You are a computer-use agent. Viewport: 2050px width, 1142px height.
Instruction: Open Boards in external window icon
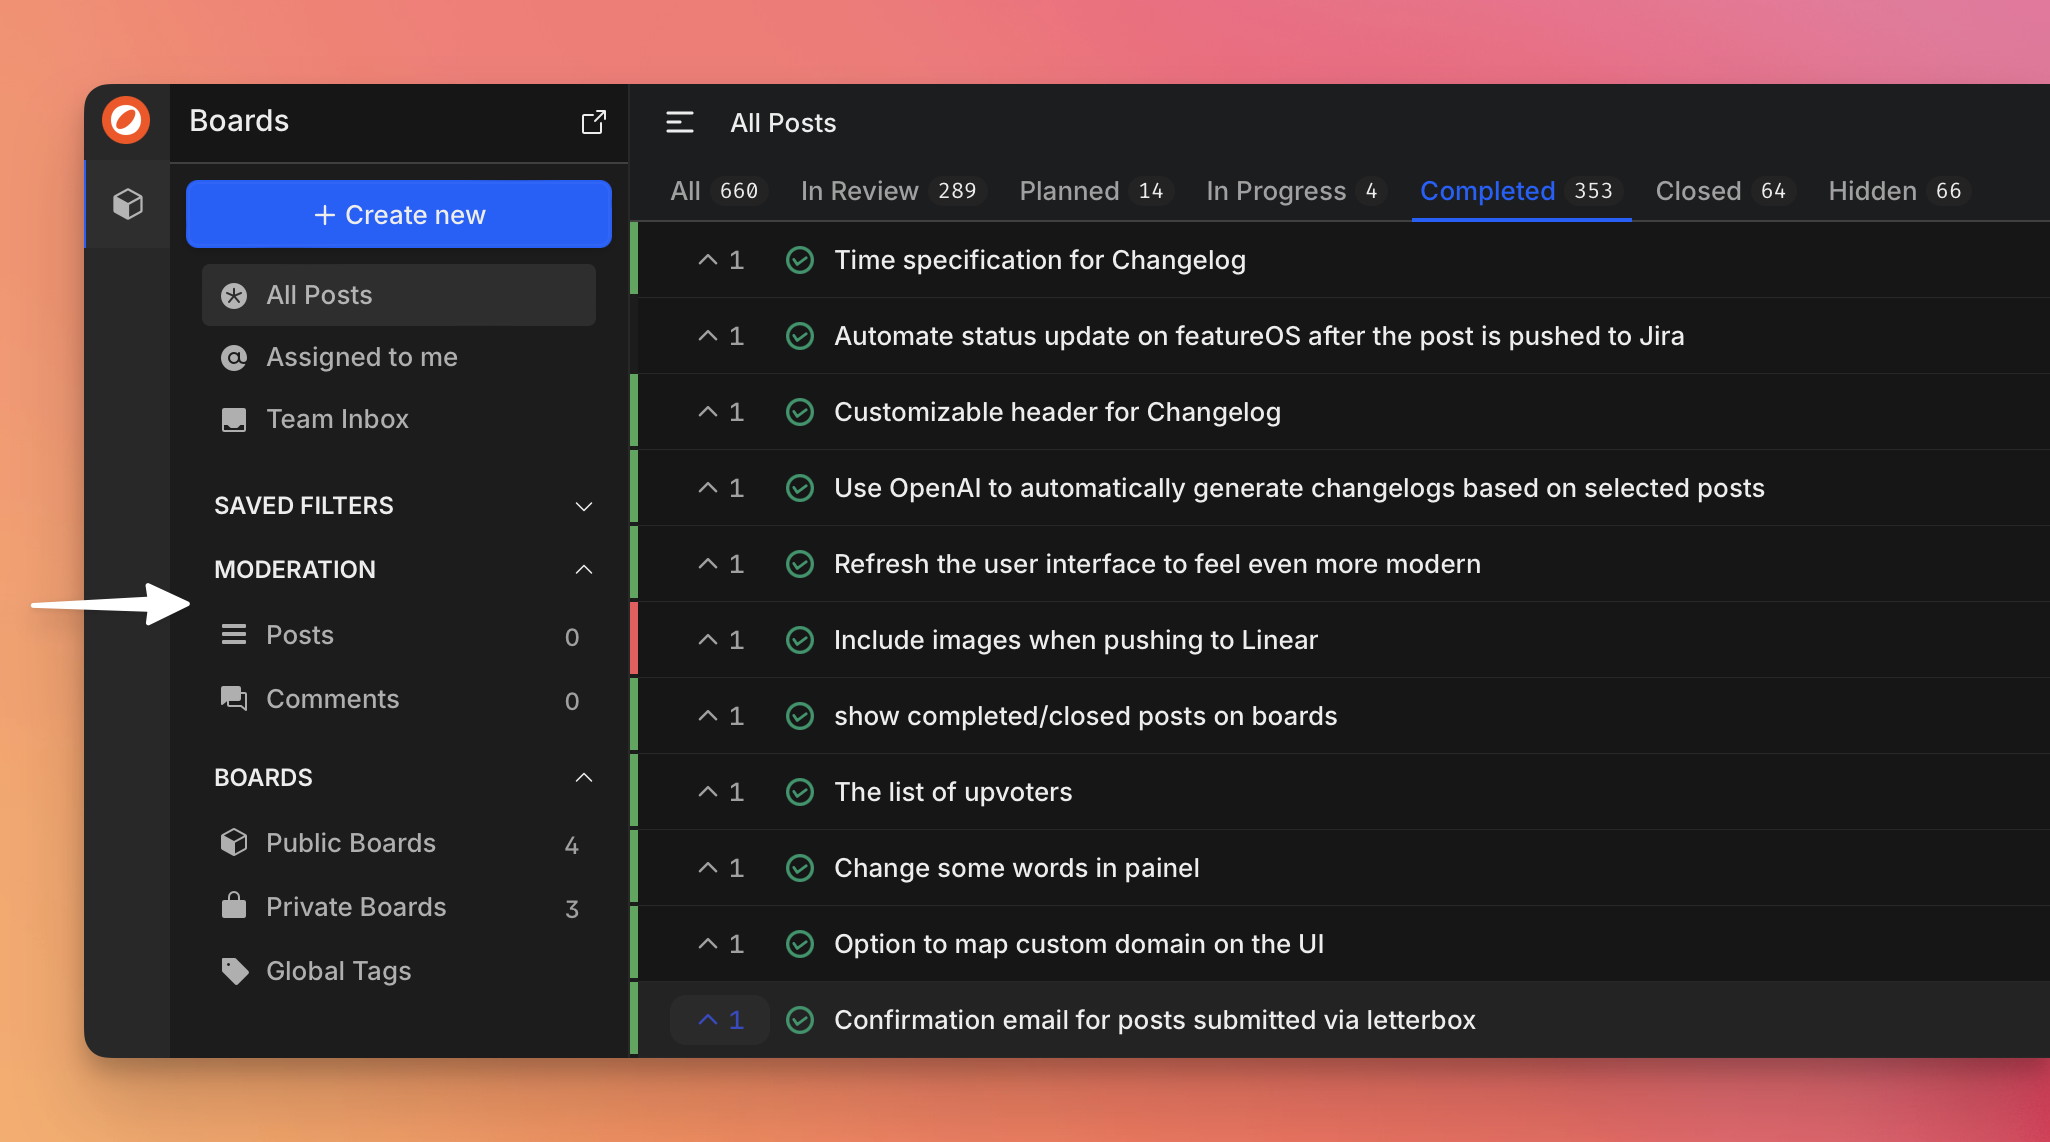click(x=593, y=122)
